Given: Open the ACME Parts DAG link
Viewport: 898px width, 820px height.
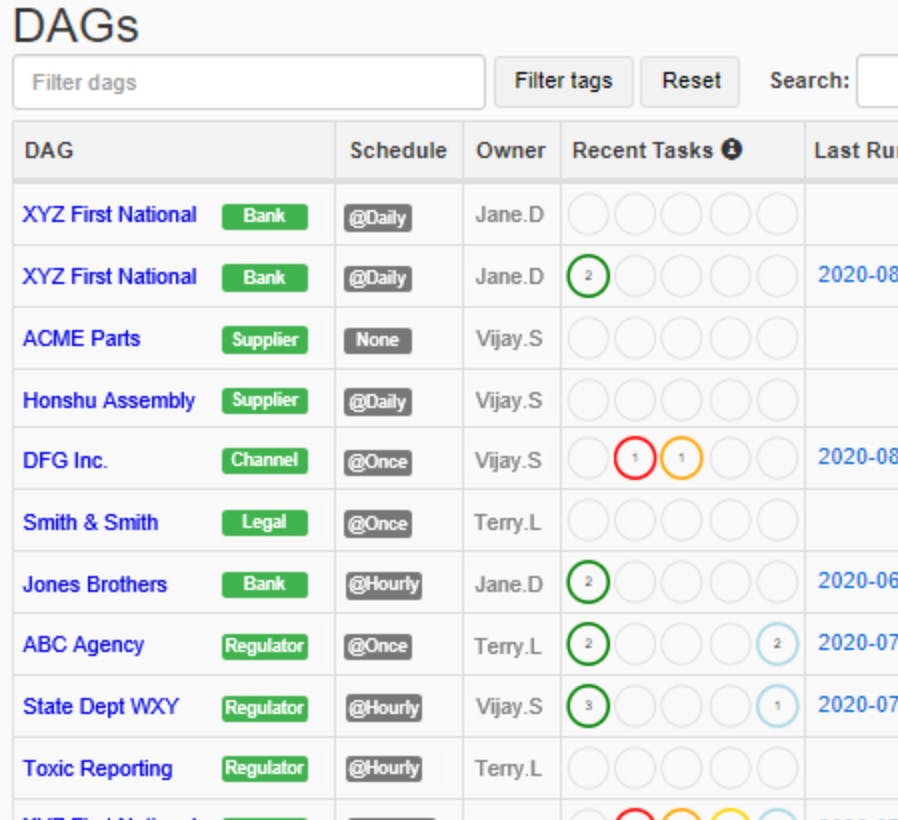Looking at the screenshot, I should (x=81, y=338).
